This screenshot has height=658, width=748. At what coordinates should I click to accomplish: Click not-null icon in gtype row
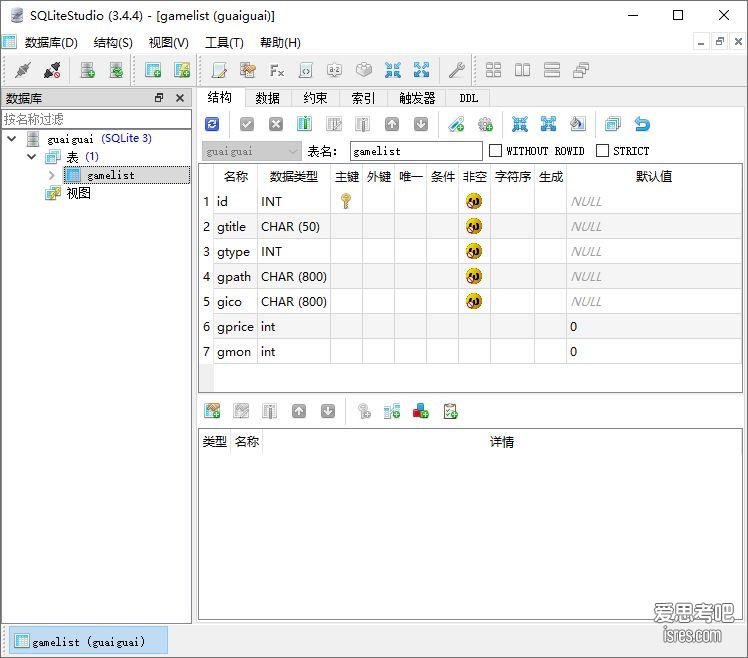click(474, 251)
